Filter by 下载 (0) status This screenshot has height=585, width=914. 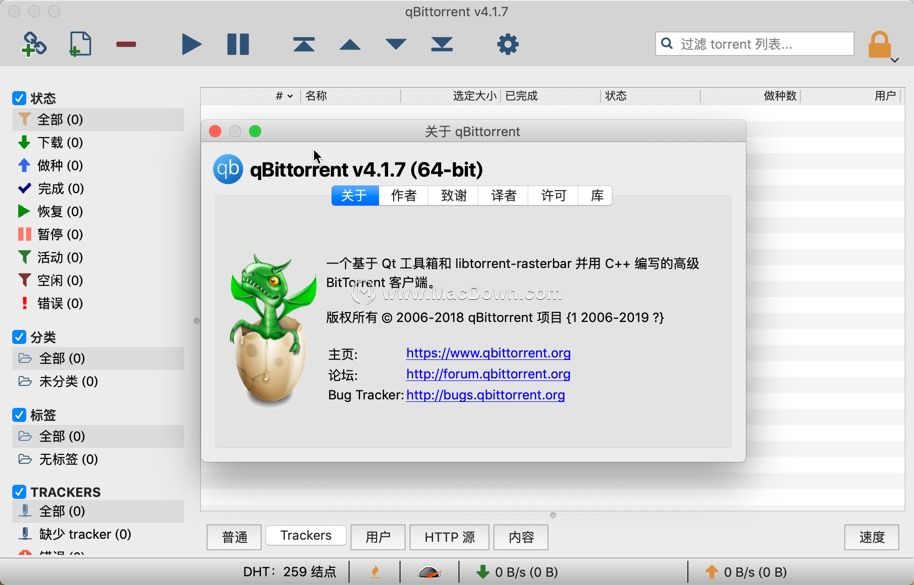pyautogui.click(x=98, y=142)
